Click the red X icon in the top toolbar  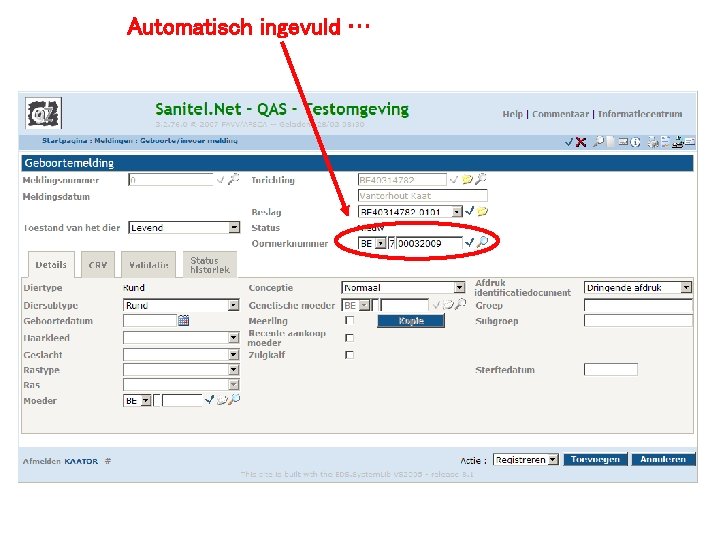pyautogui.click(x=581, y=142)
